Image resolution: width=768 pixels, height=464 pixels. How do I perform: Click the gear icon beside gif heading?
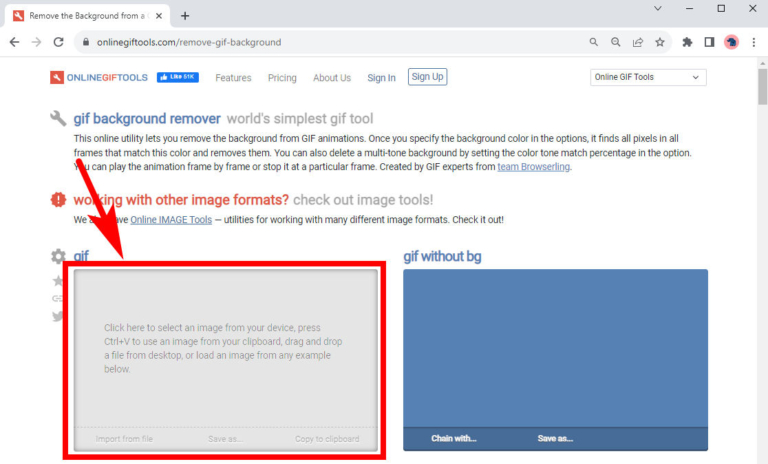coord(58,256)
